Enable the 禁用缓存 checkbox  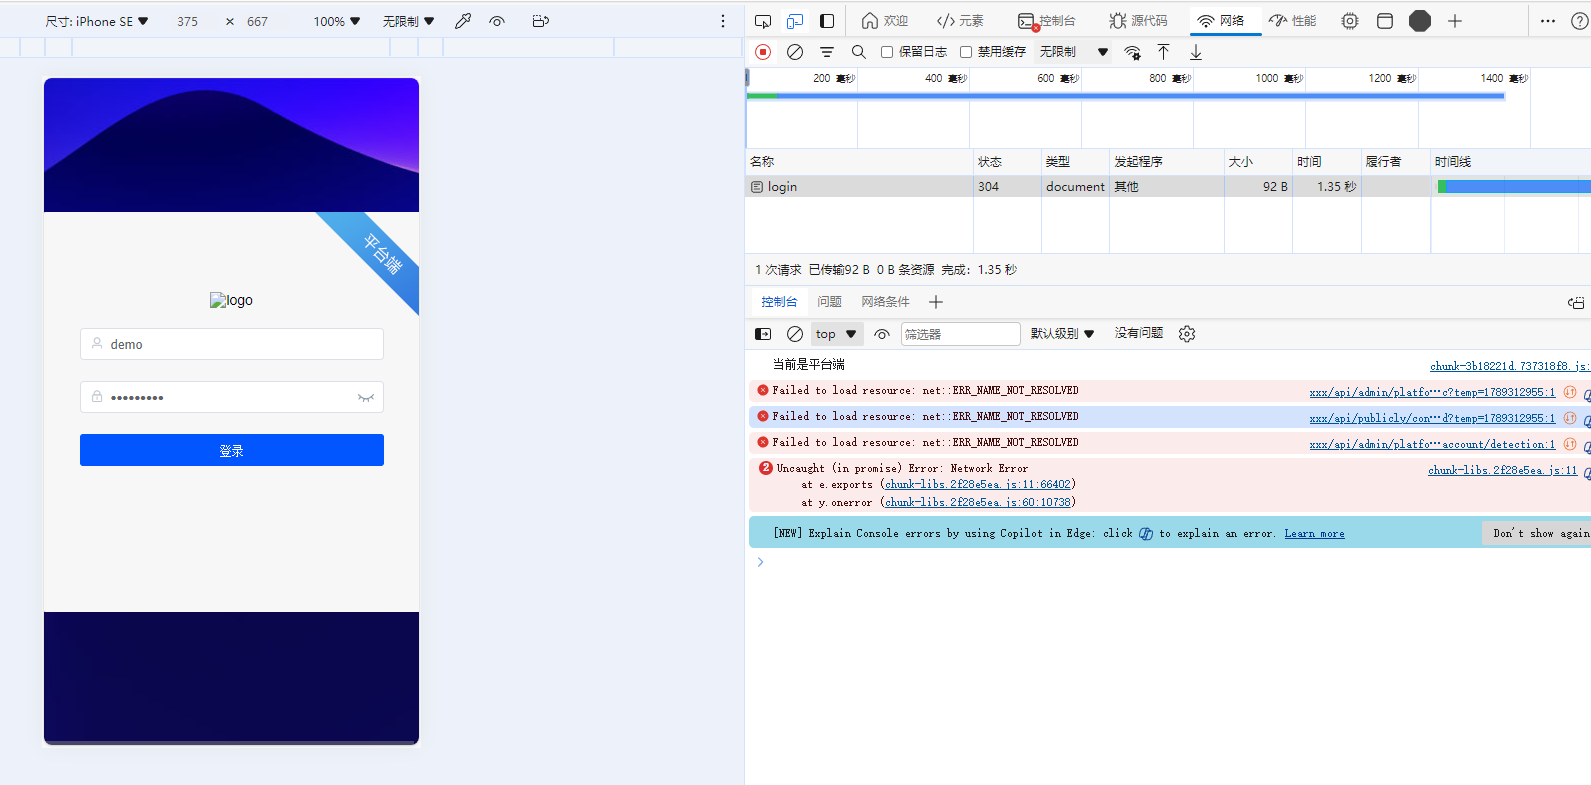(966, 52)
